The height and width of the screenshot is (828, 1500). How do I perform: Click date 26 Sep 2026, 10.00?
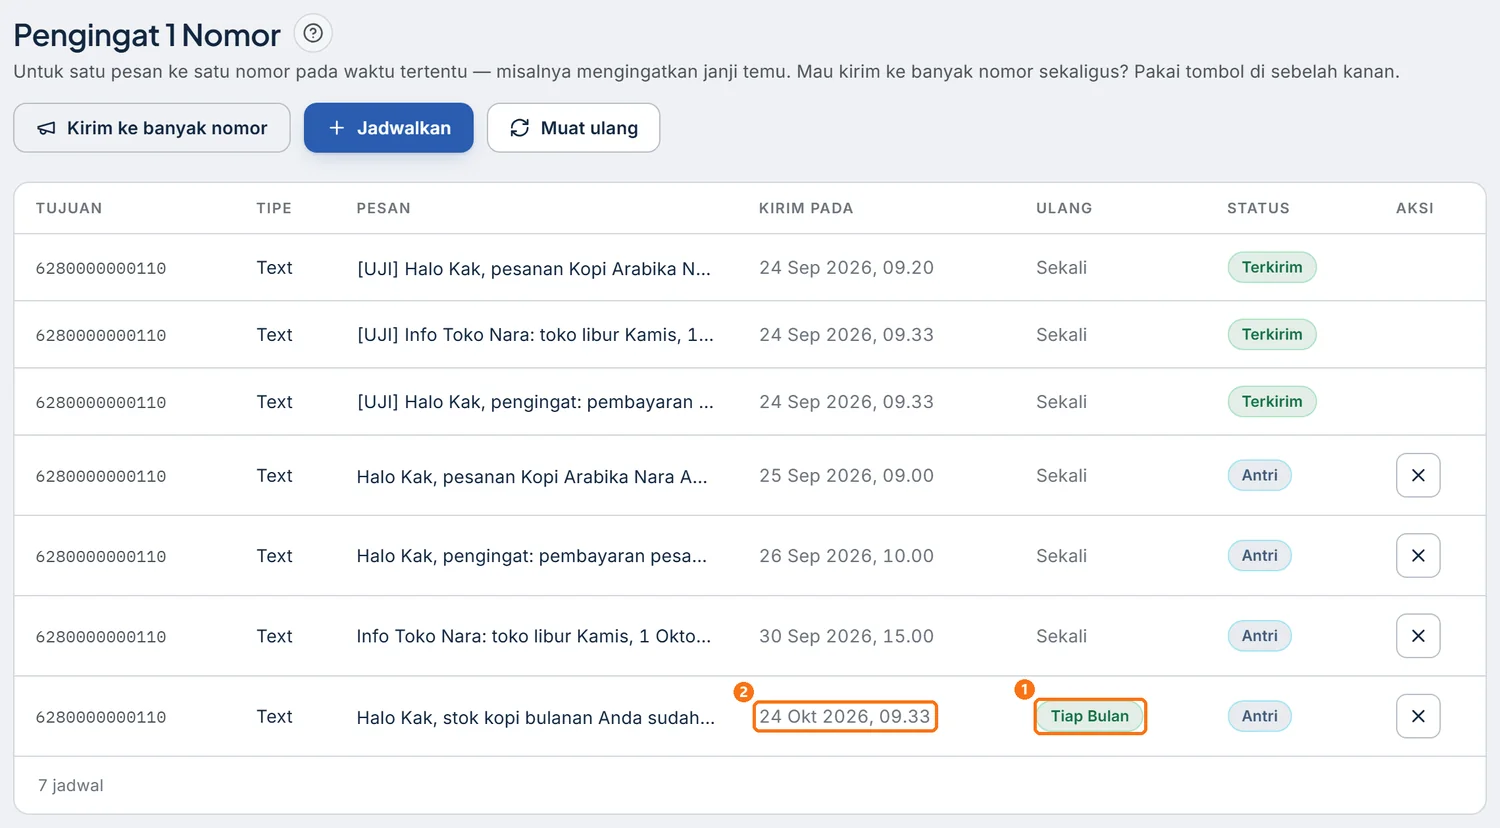(846, 556)
